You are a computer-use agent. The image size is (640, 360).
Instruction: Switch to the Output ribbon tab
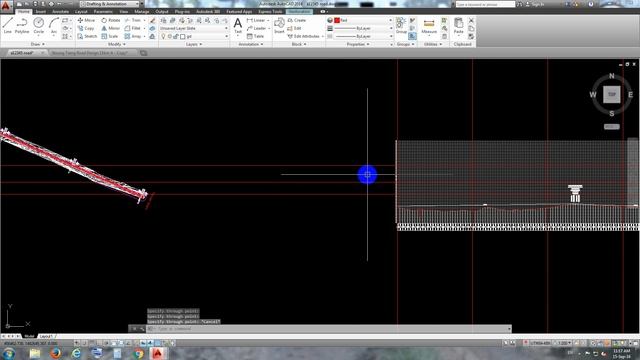pos(162,11)
